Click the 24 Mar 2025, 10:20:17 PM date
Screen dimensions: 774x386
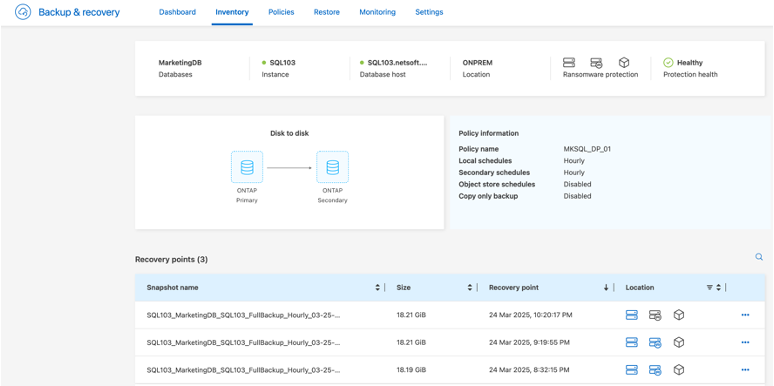click(531, 315)
